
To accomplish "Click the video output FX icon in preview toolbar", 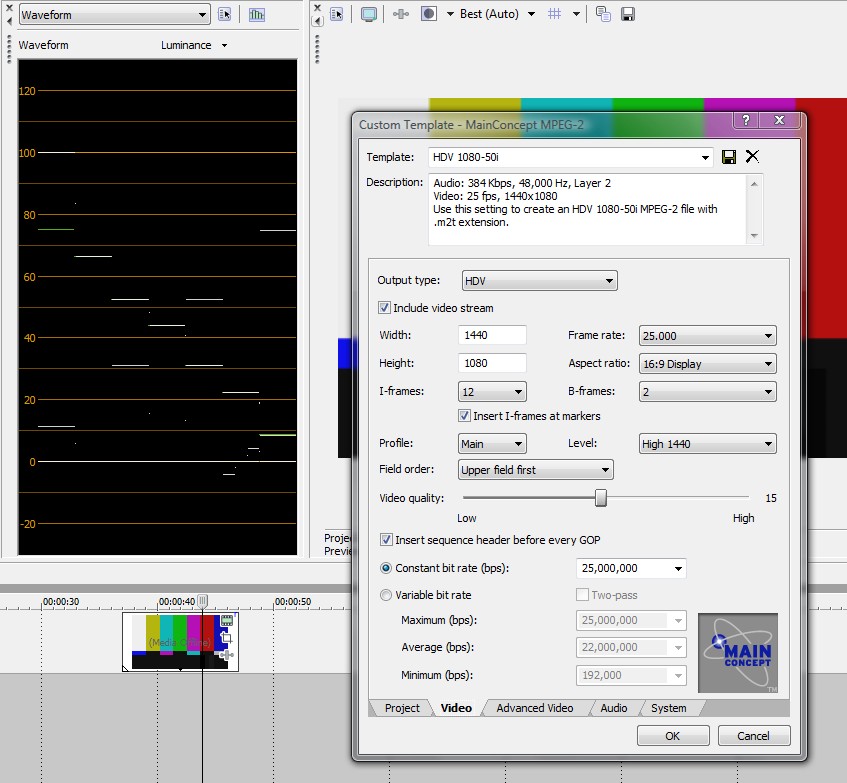I will click(x=400, y=14).
